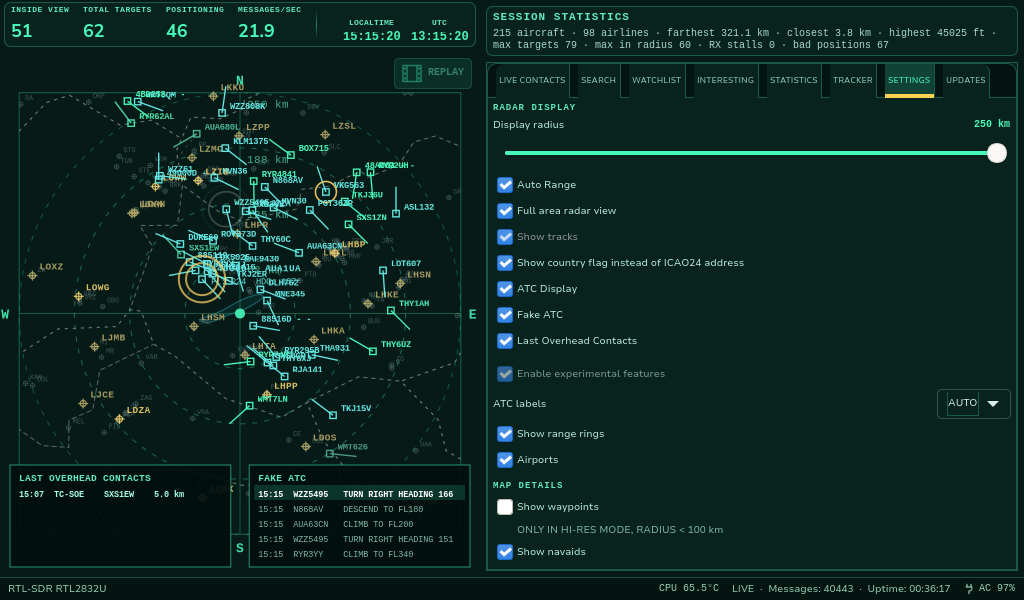Switch to the Live Contacts tab
Screen dimensions: 1024x600
532,80
